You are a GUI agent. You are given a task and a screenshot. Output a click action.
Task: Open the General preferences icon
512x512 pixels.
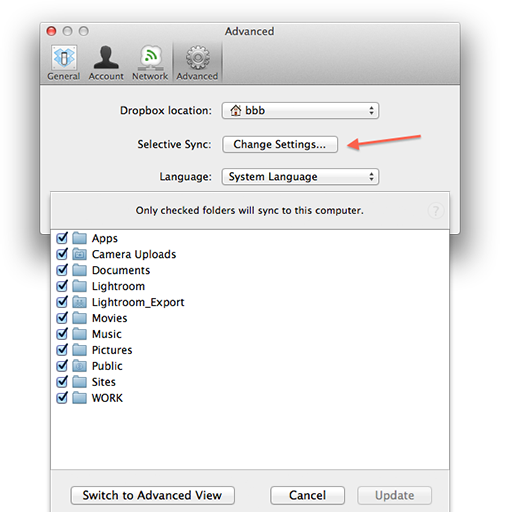(64, 58)
